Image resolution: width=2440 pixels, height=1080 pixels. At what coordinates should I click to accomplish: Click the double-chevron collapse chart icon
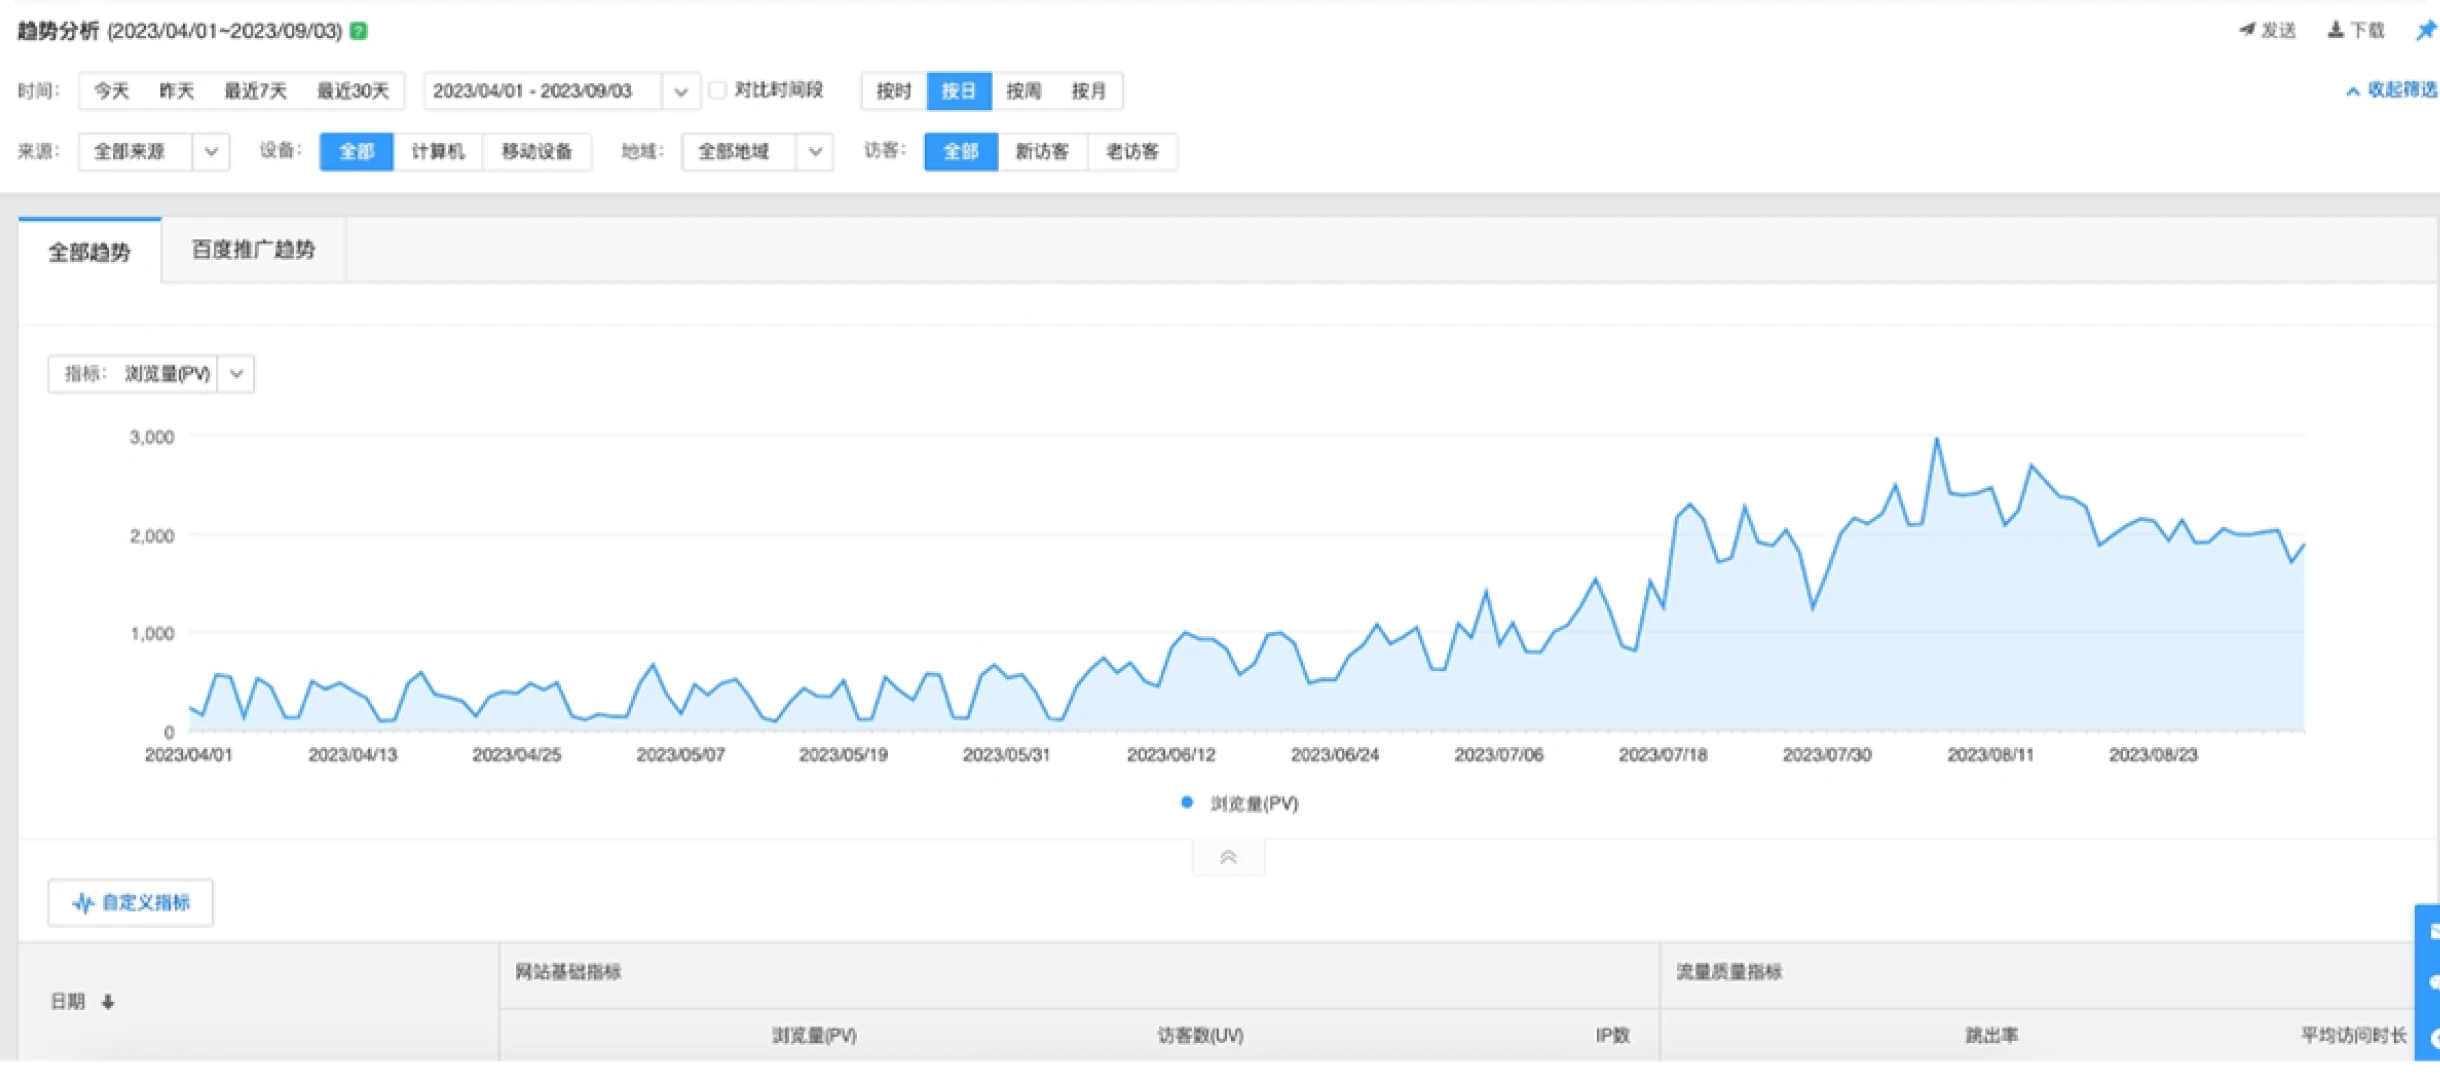point(1228,857)
